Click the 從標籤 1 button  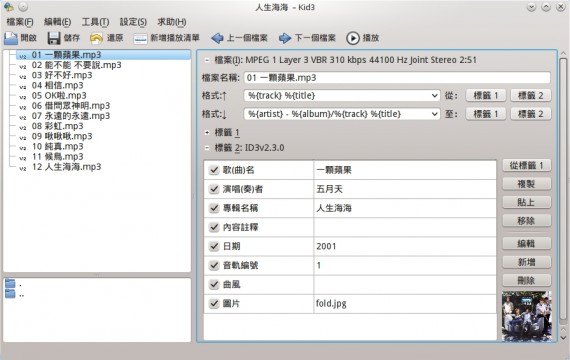(526, 165)
